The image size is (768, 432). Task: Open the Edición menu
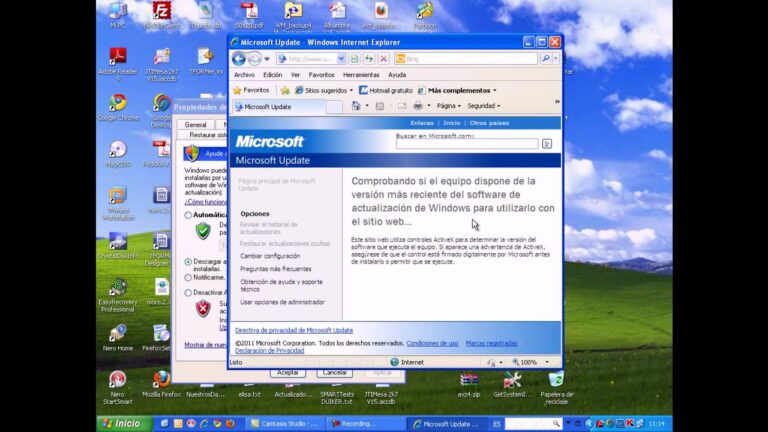[x=272, y=75]
